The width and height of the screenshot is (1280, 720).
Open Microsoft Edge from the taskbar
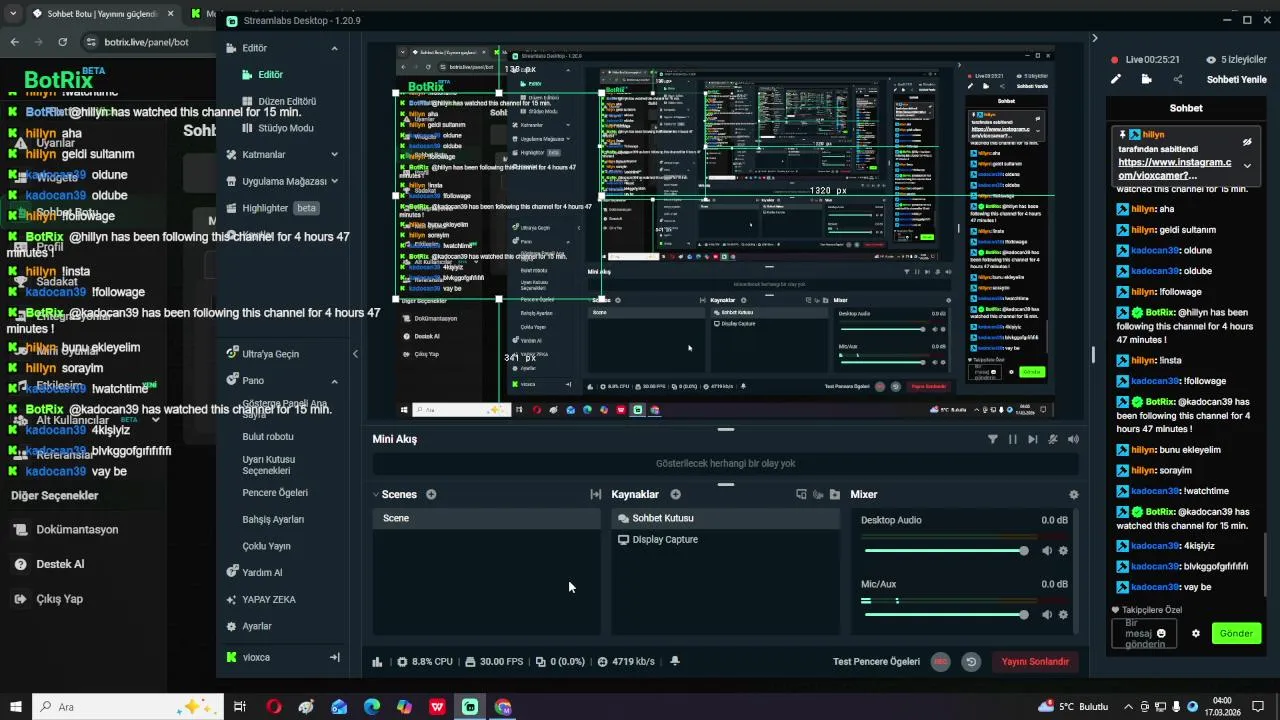tap(372, 707)
